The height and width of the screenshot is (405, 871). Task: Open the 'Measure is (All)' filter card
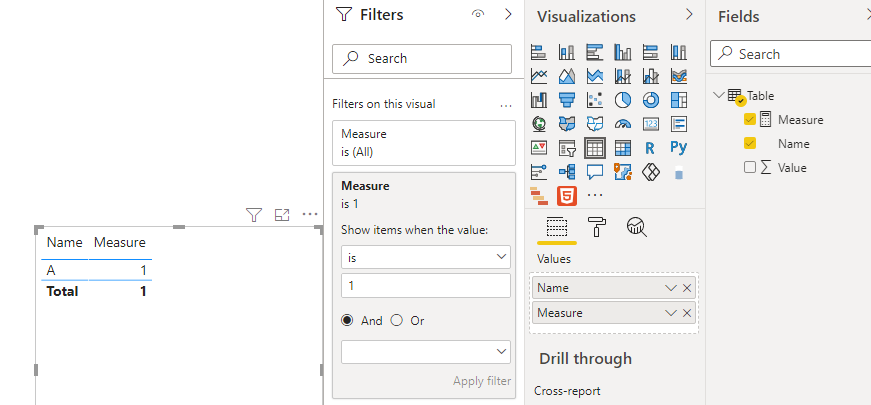424,143
